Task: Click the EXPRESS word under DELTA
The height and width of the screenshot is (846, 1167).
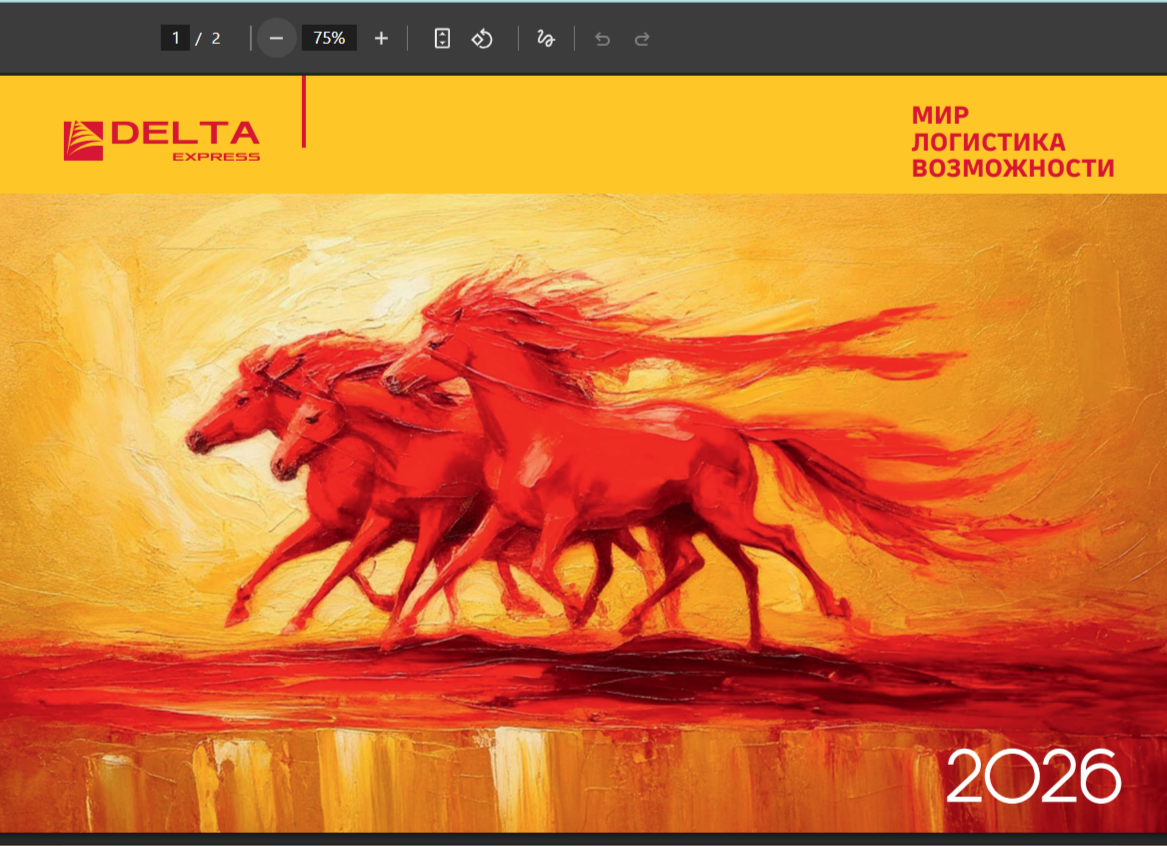Action: coord(216,157)
